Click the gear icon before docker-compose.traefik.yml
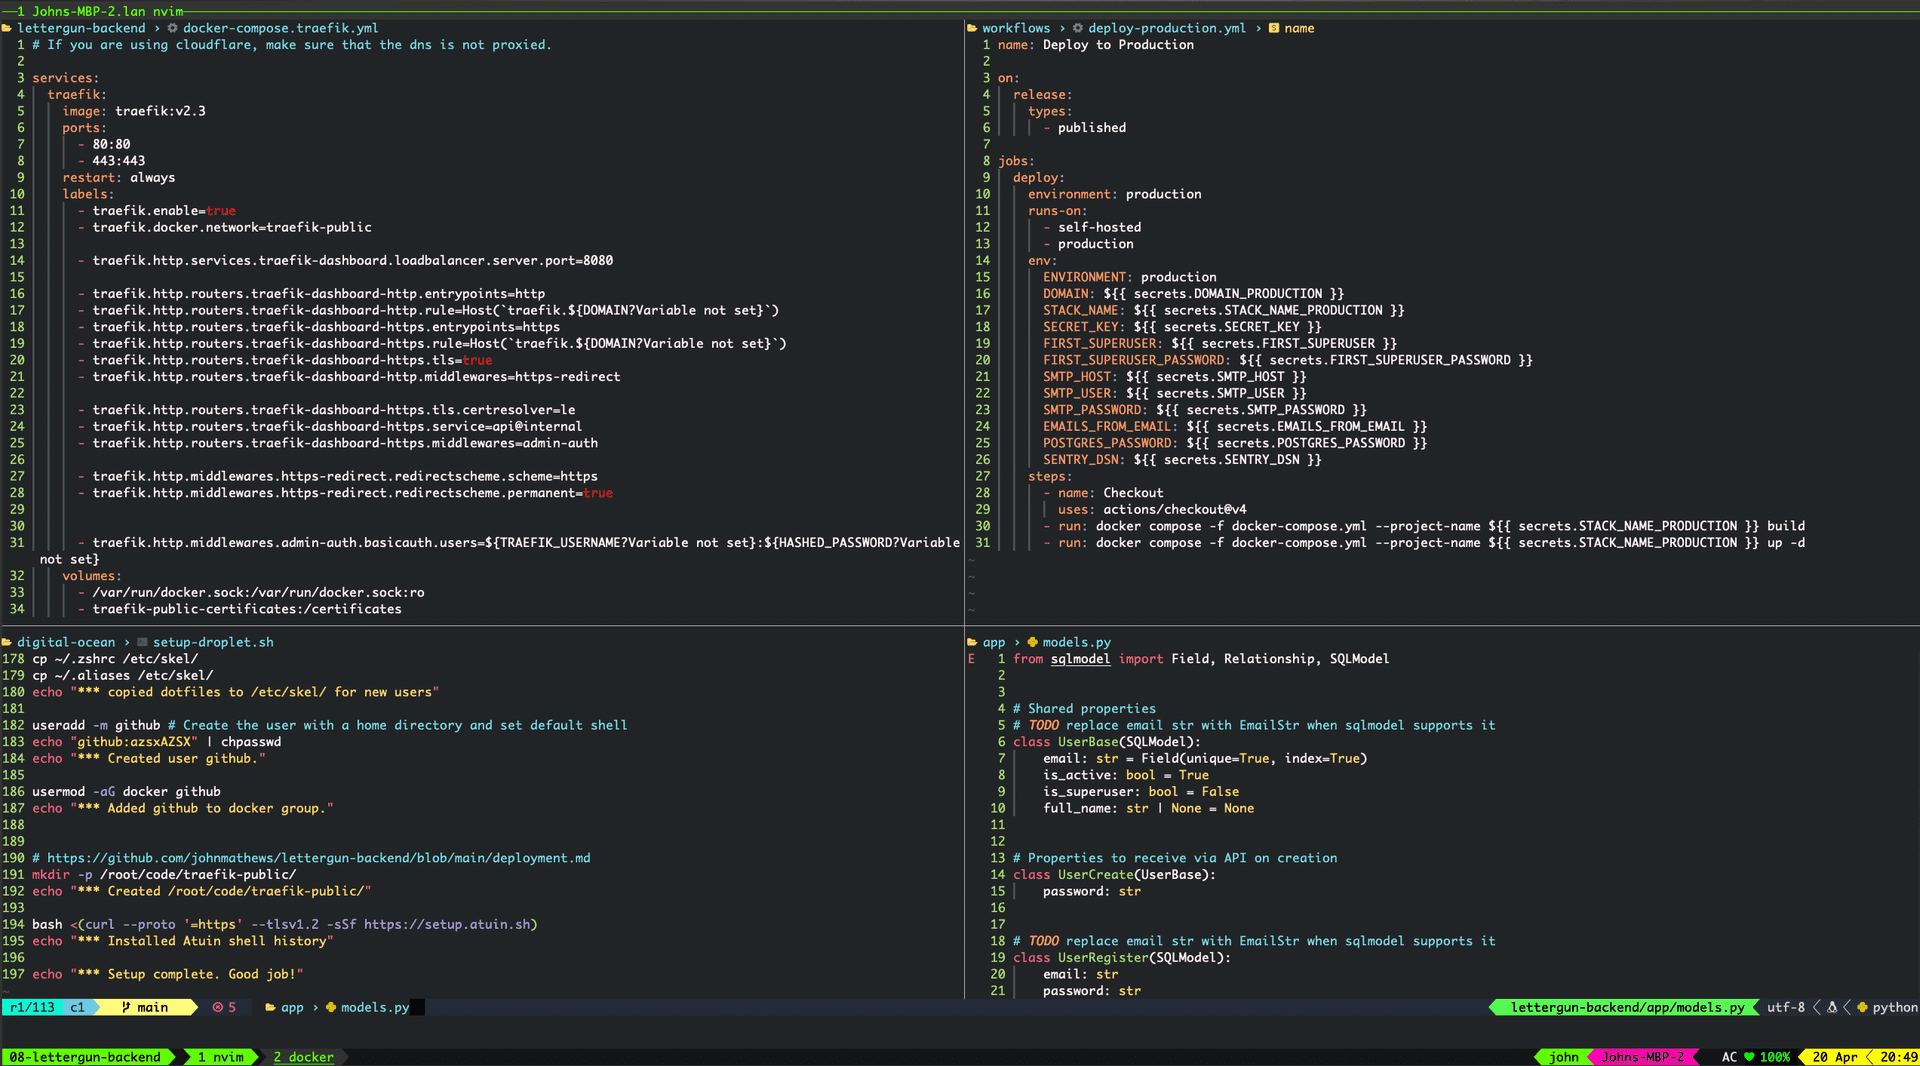 click(x=173, y=28)
